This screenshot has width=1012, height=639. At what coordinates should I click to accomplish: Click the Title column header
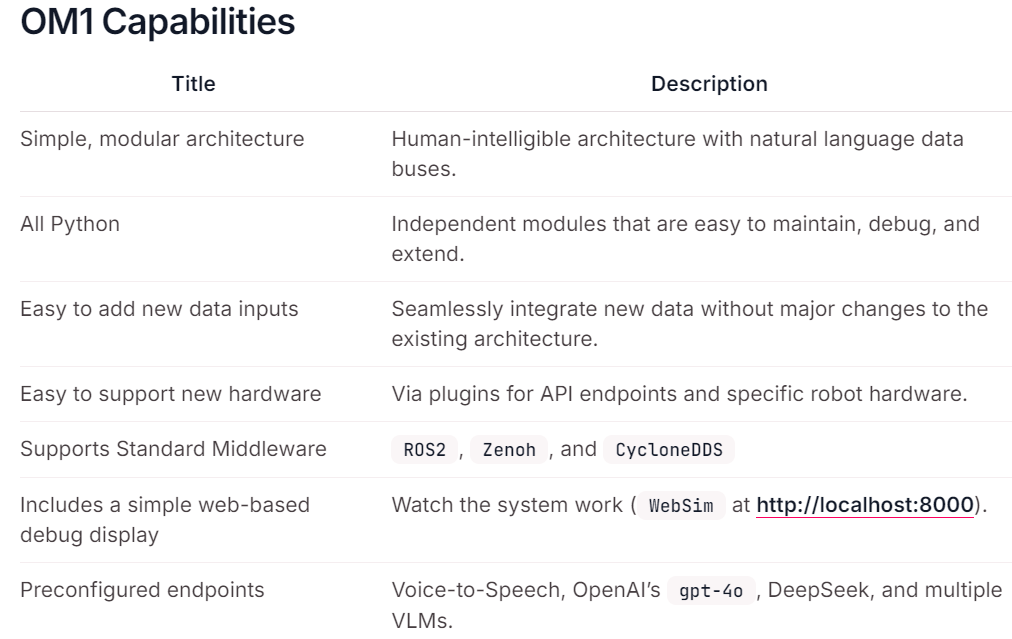194,84
